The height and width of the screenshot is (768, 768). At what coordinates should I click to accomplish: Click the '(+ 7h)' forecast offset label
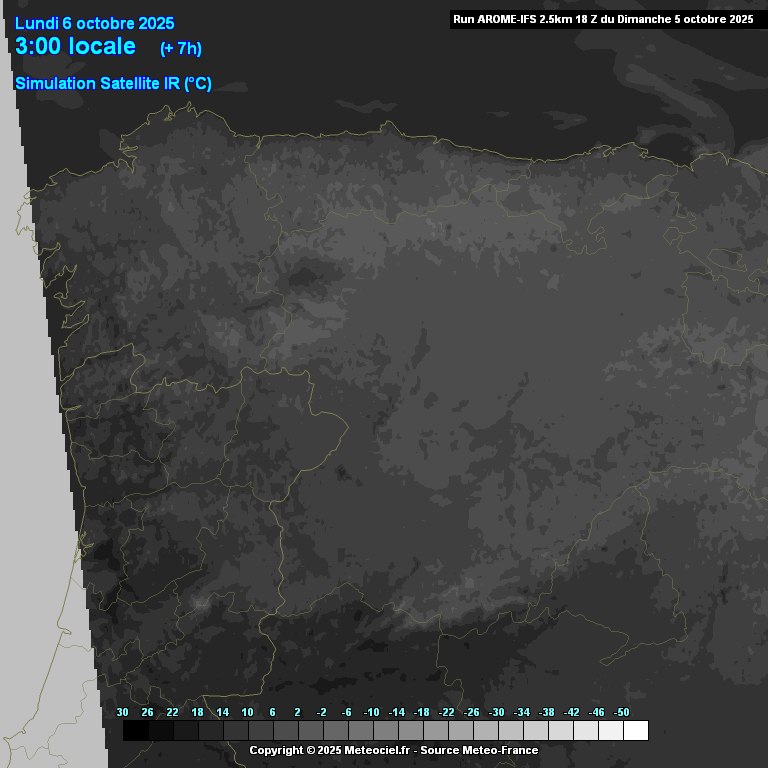[x=180, y=48]
